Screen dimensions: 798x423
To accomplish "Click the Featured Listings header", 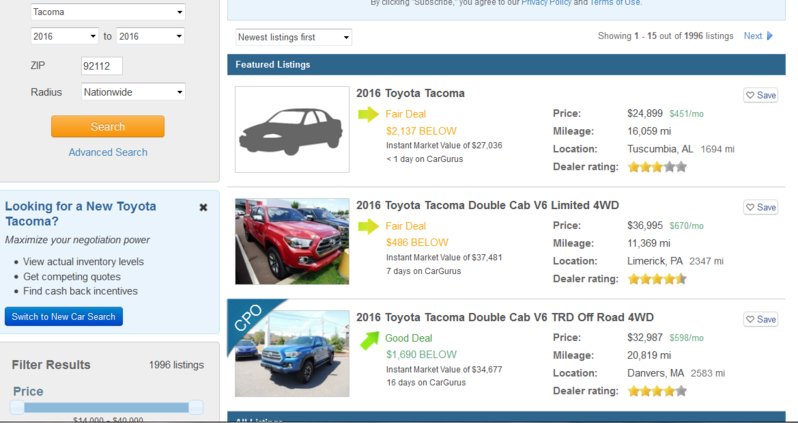I will pos(506,65).
